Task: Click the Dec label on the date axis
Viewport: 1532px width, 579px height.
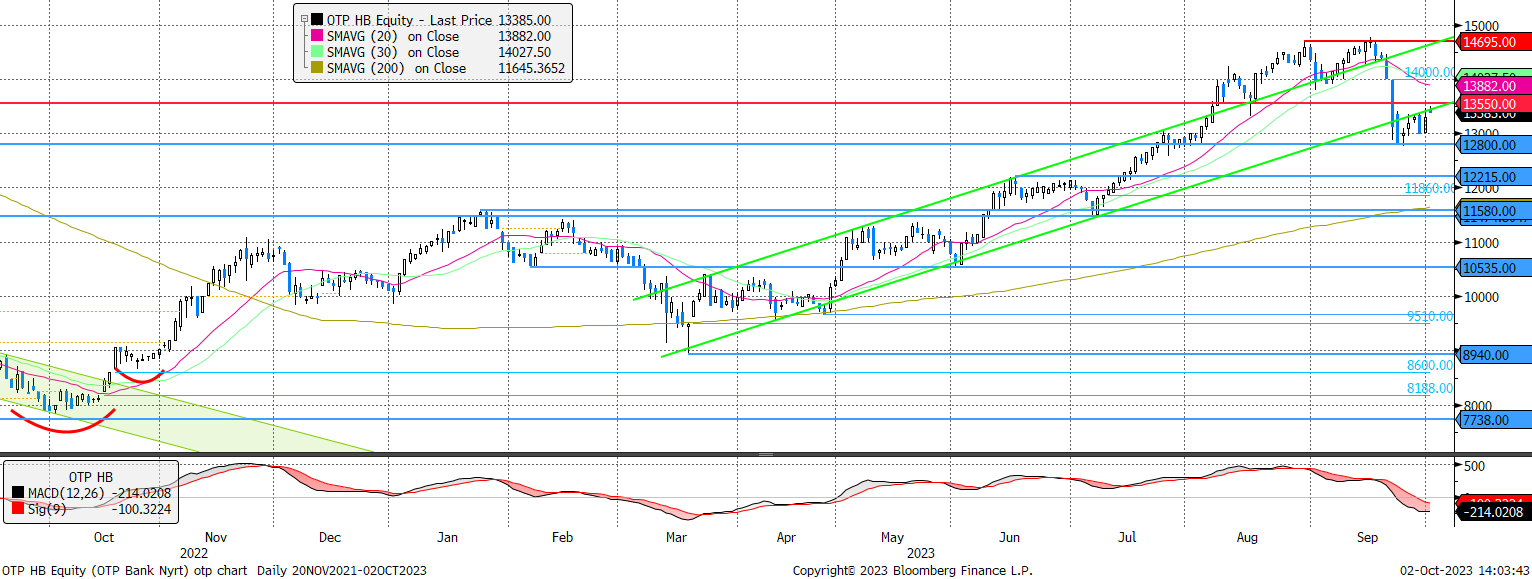Action: tap(330, 537)
